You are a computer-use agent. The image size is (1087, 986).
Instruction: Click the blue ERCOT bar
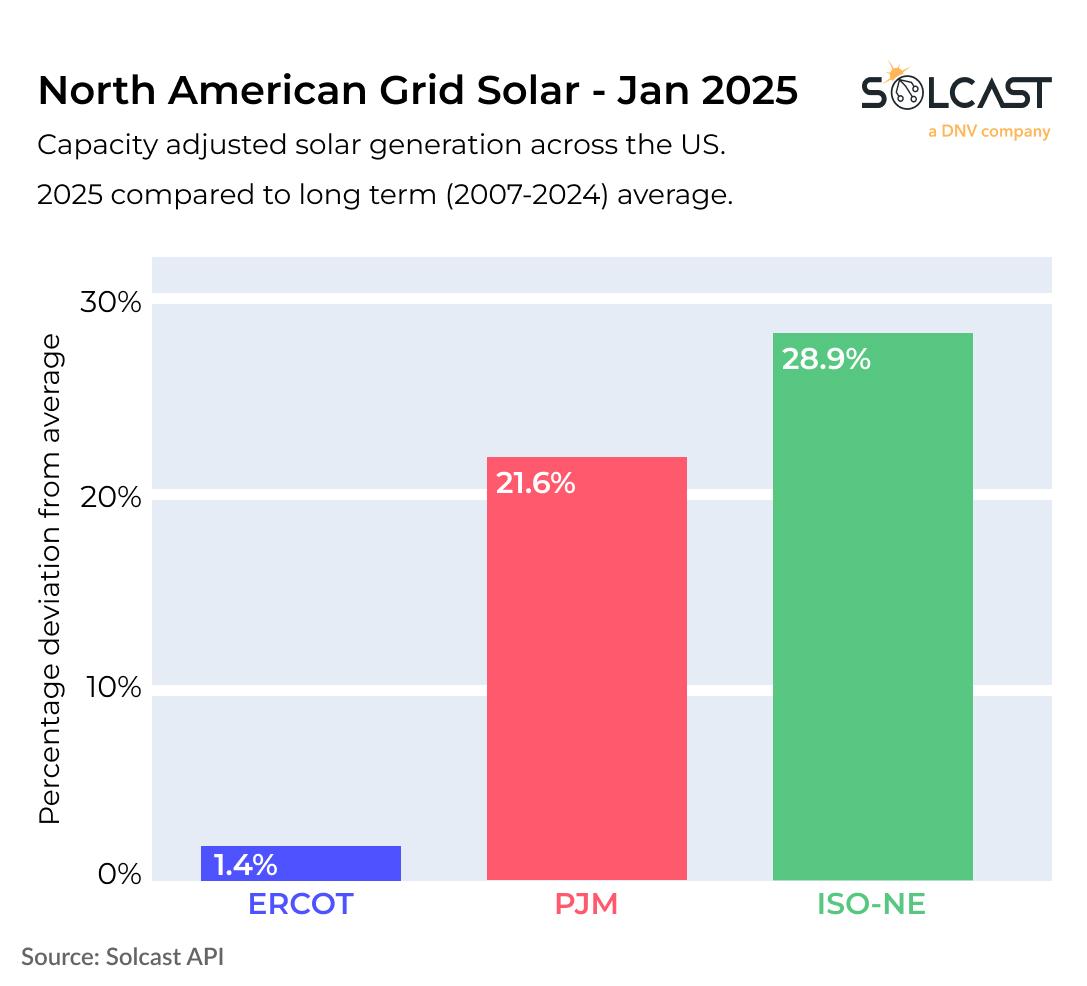click(x=300, y=863)
